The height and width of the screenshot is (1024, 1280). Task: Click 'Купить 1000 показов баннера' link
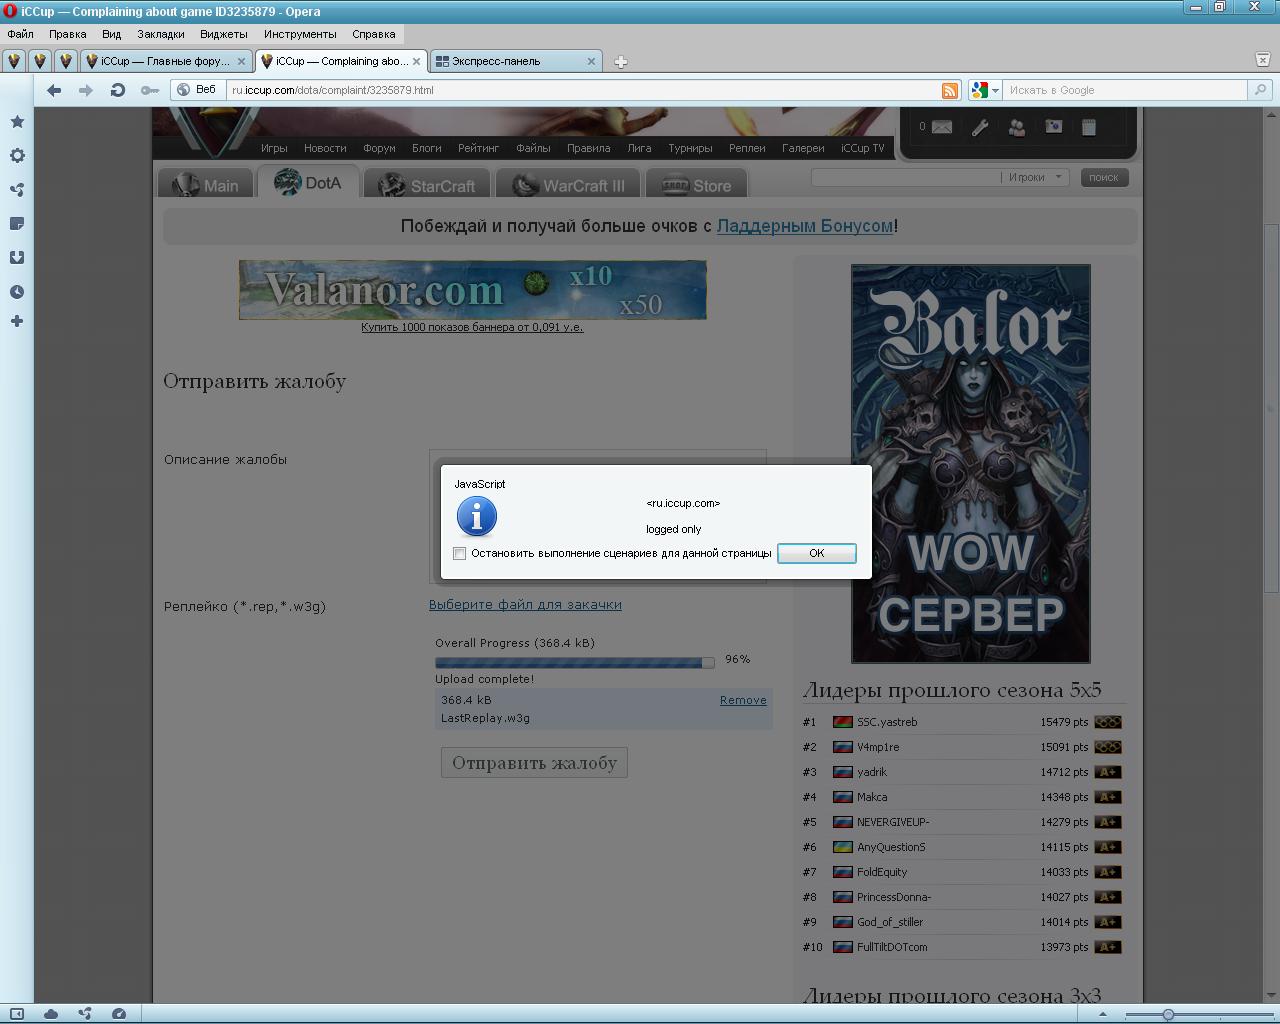click(472, 327)
